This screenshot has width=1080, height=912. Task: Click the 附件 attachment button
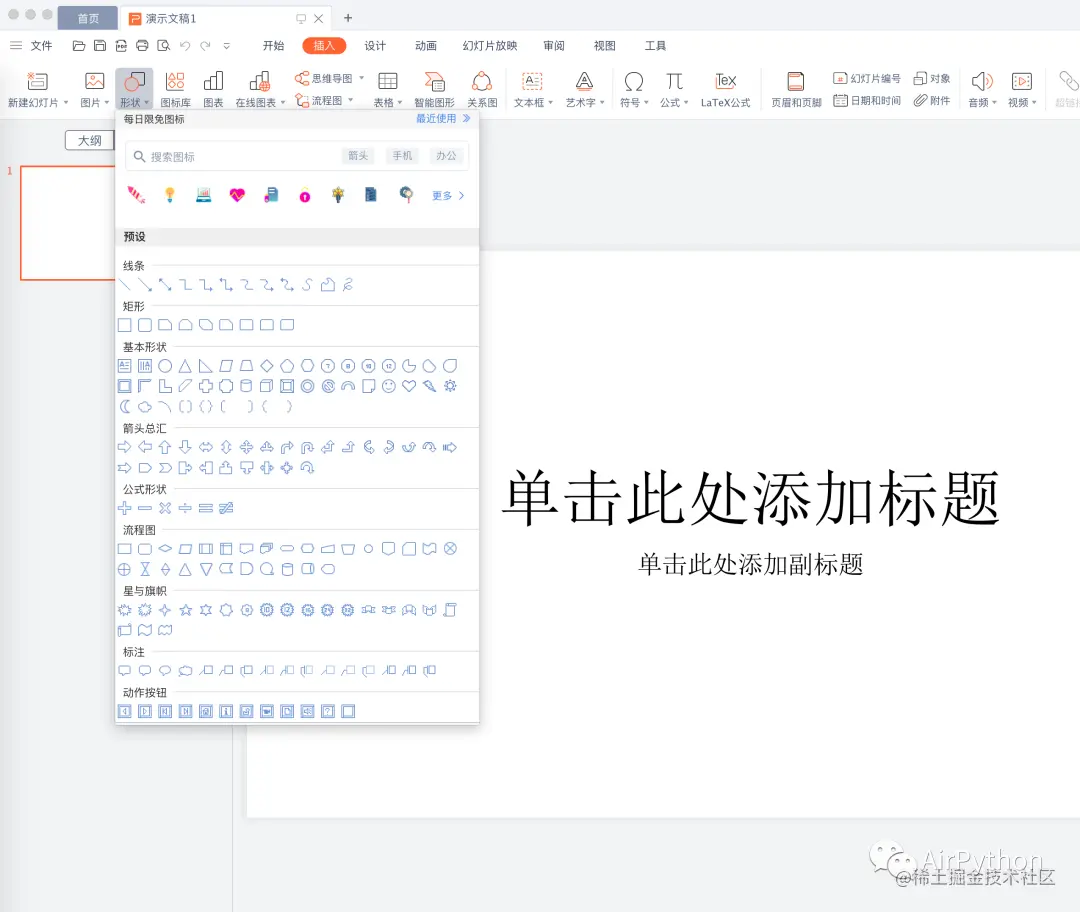pyautogui.click(x=931, y=101)
